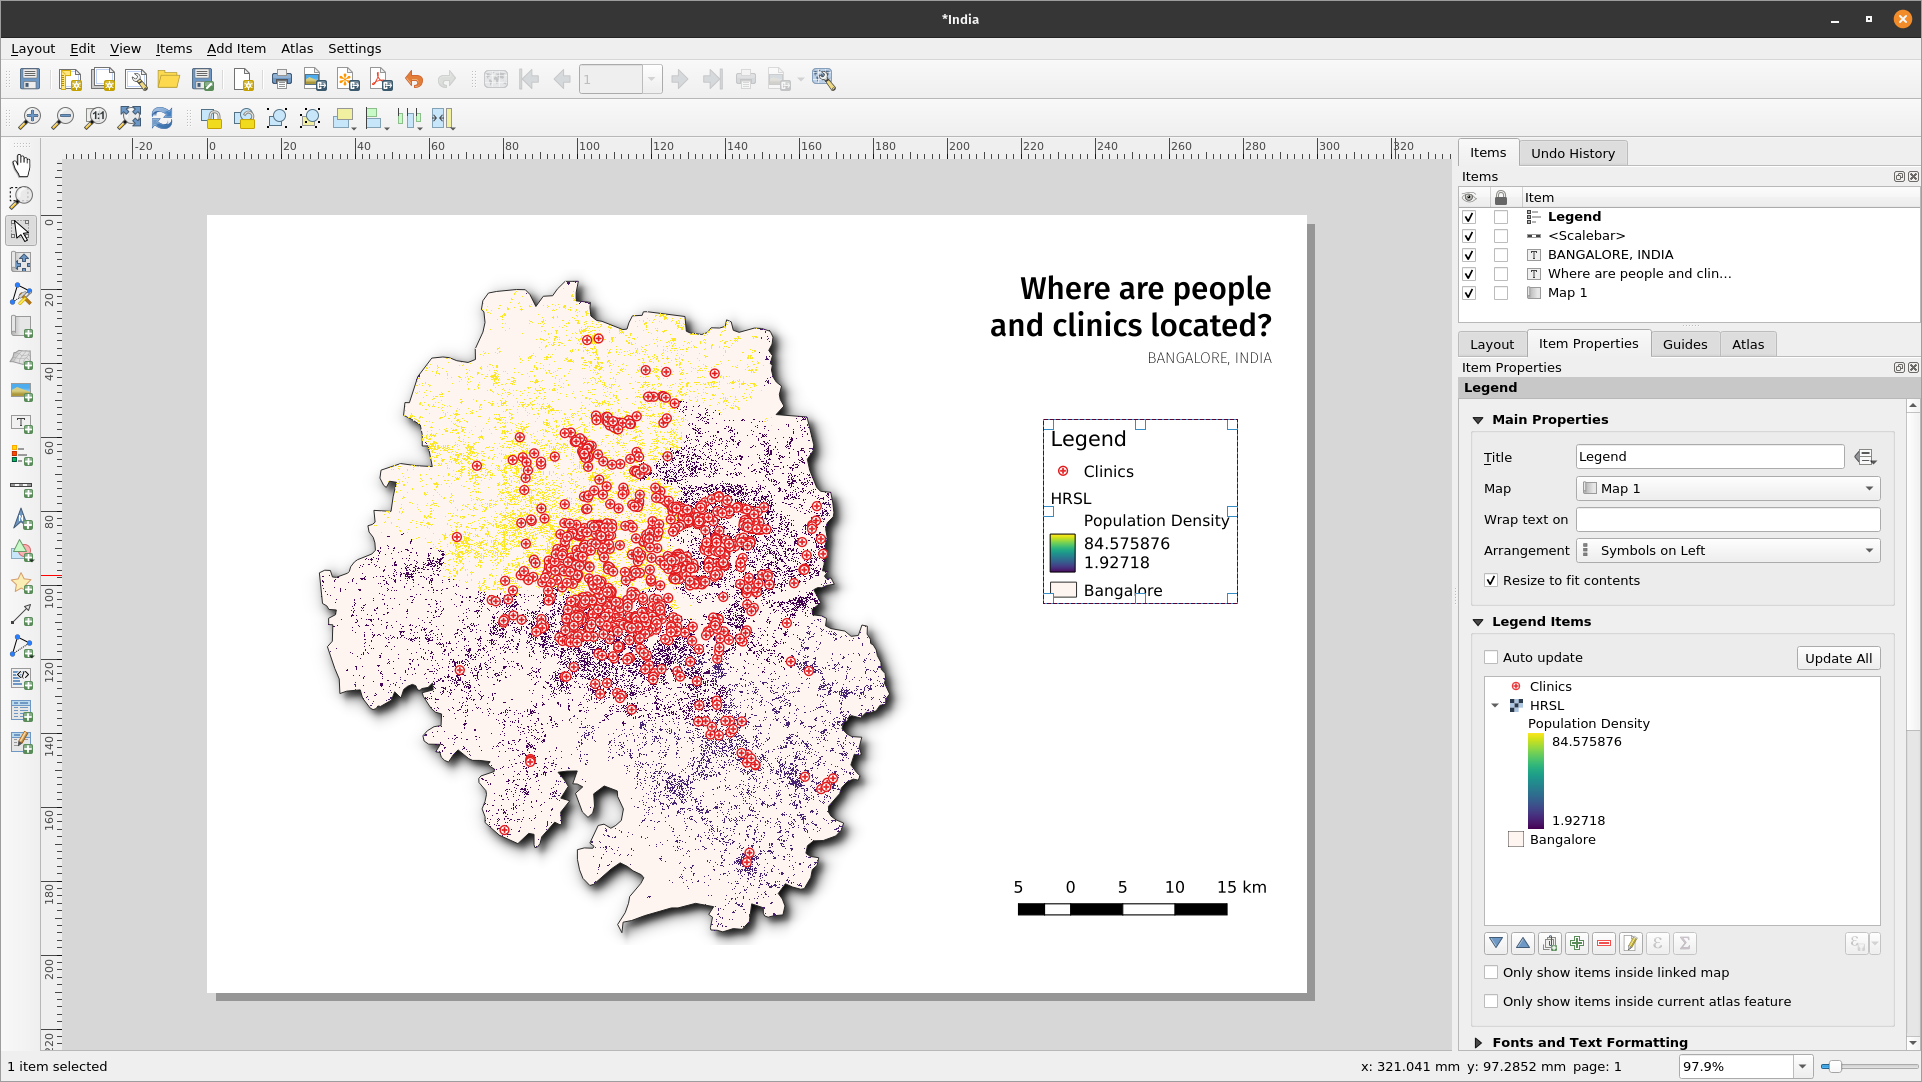This screenshot has width=1922, height=1082.
Task: Click insert expression button beside Title
Action: click(1865, 457)
